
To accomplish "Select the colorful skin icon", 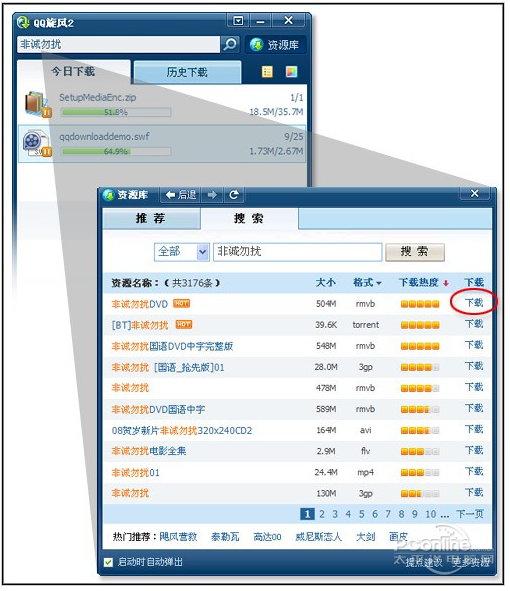I will 291,72.
